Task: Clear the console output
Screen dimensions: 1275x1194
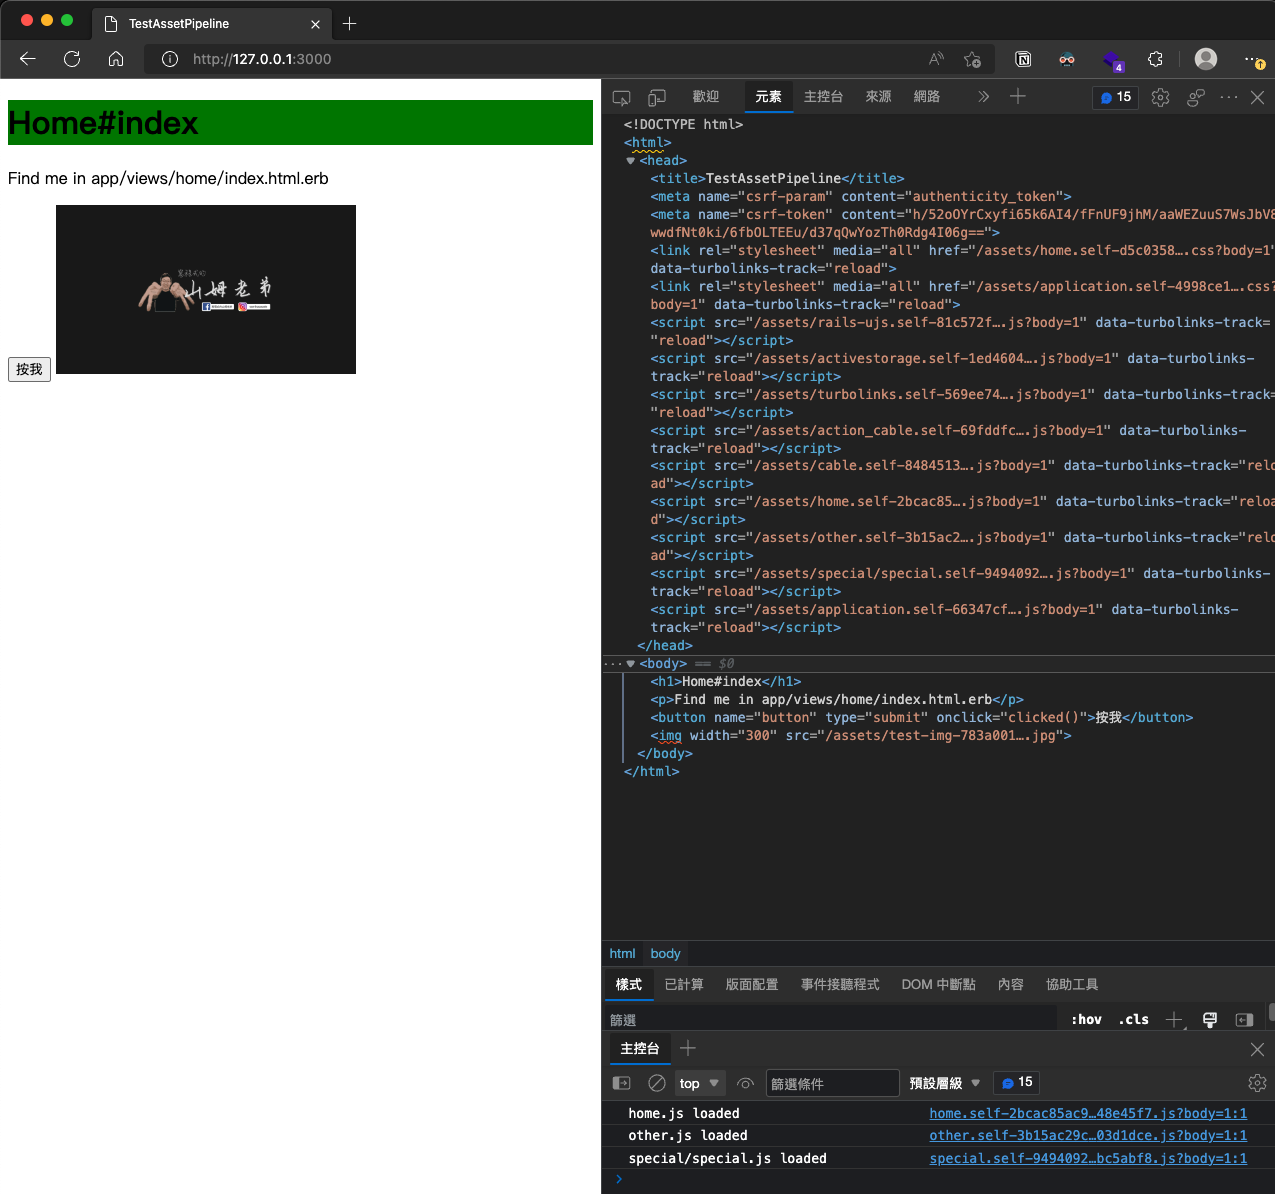Action: [x=657, y=1083]
